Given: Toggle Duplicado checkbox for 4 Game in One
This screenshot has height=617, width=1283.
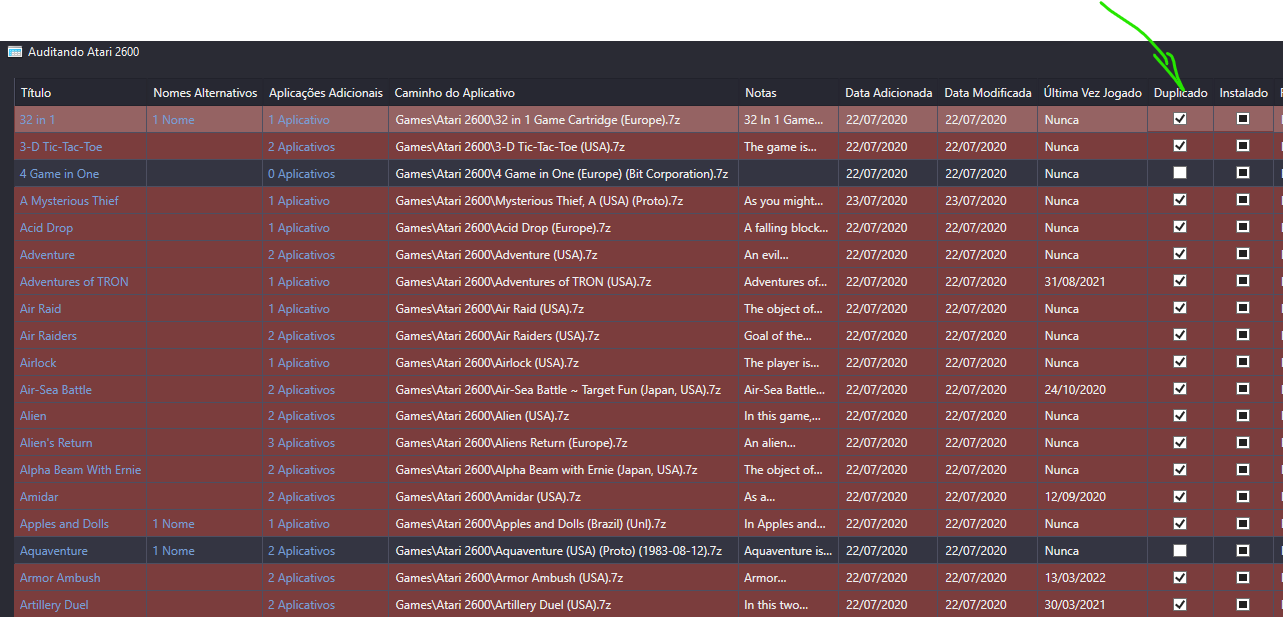Looking at the screenshot, I should pyautogui.click(x=1180, y=173).
